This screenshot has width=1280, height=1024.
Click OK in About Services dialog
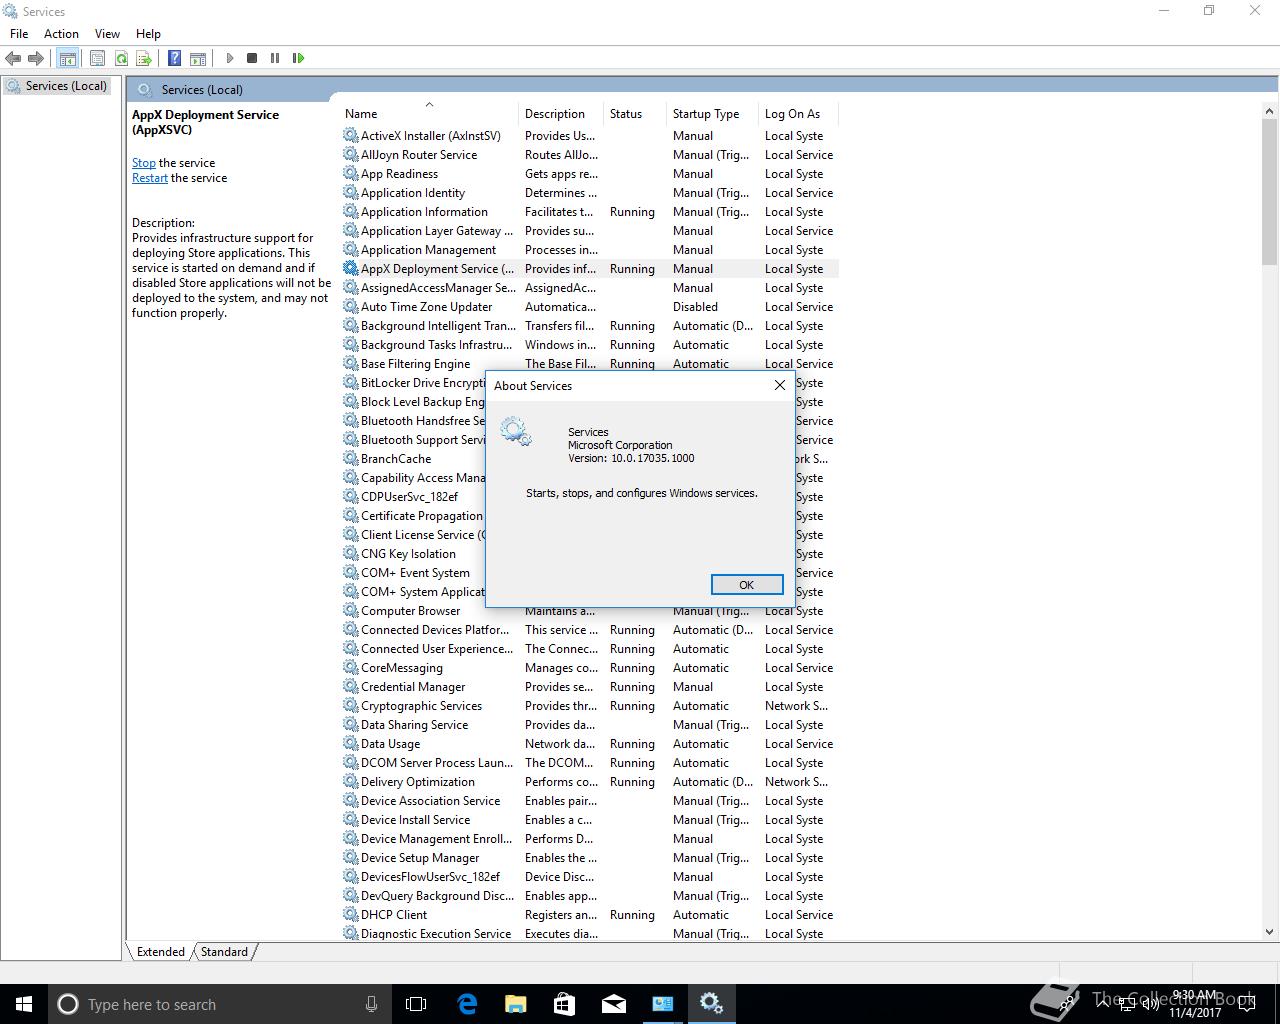click(x=747, y=584)
